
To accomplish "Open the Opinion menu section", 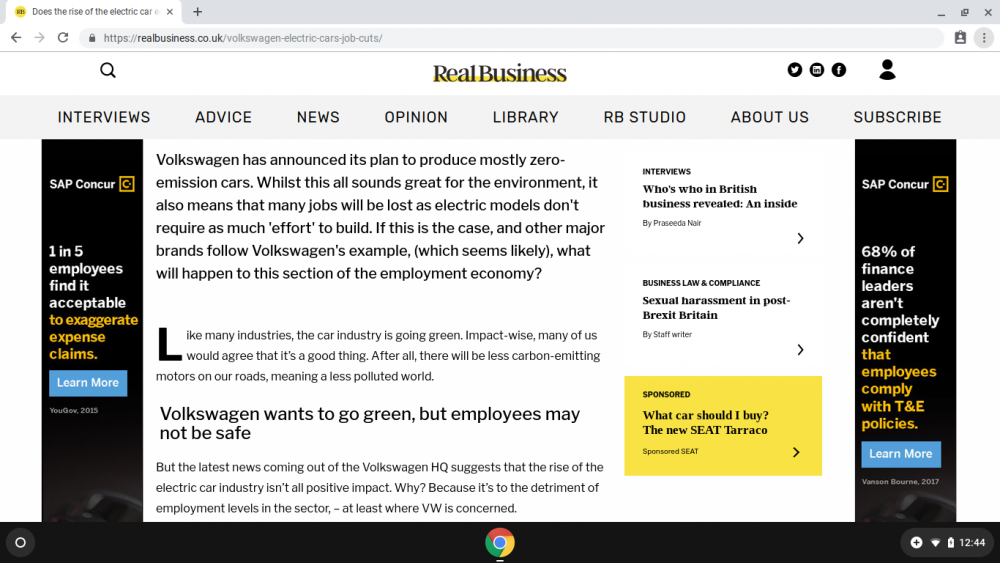I will pos(416,117).
